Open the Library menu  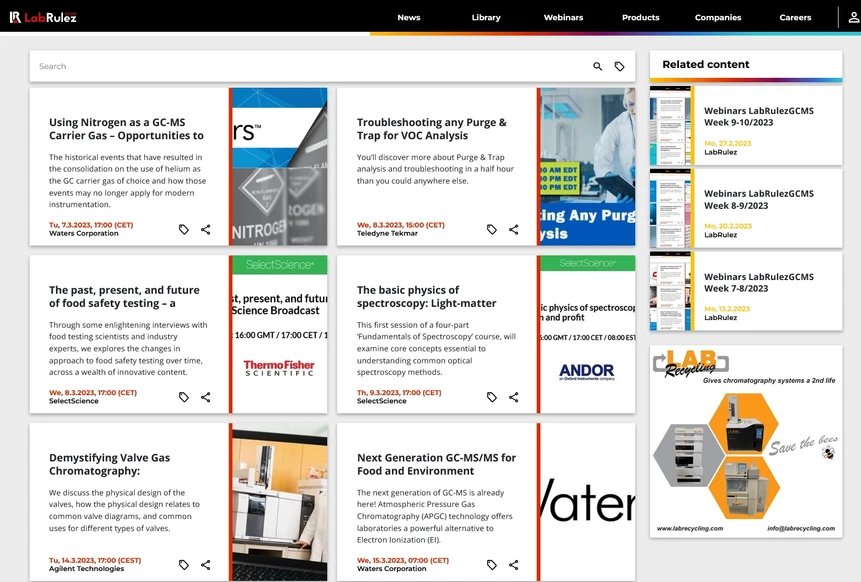pyautogui.click(x=486, y=18)
